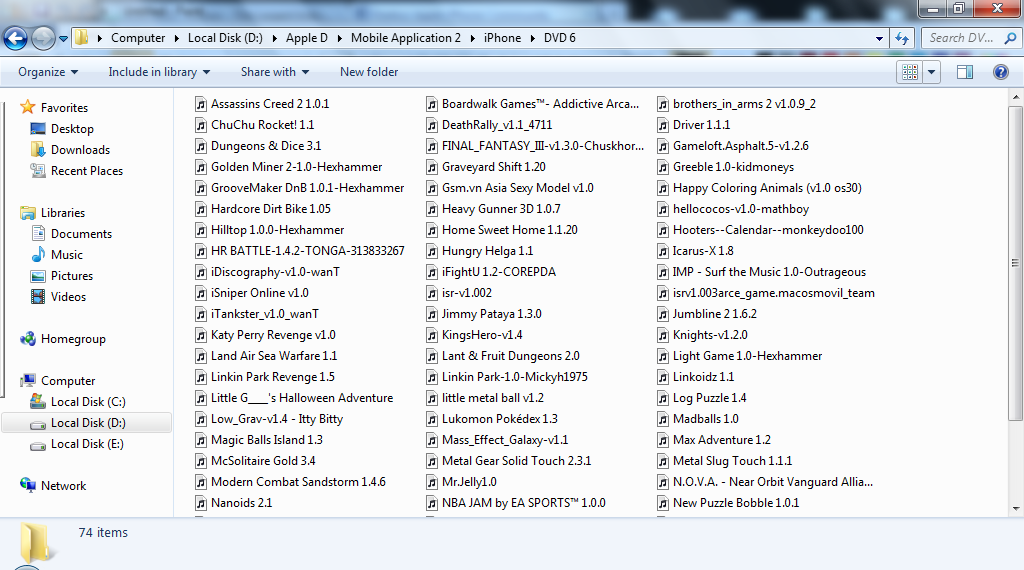Click the Dungeons & Dice 3.1 file icon
Screen dimensions: 1024x570
click(x=200, y=146)
